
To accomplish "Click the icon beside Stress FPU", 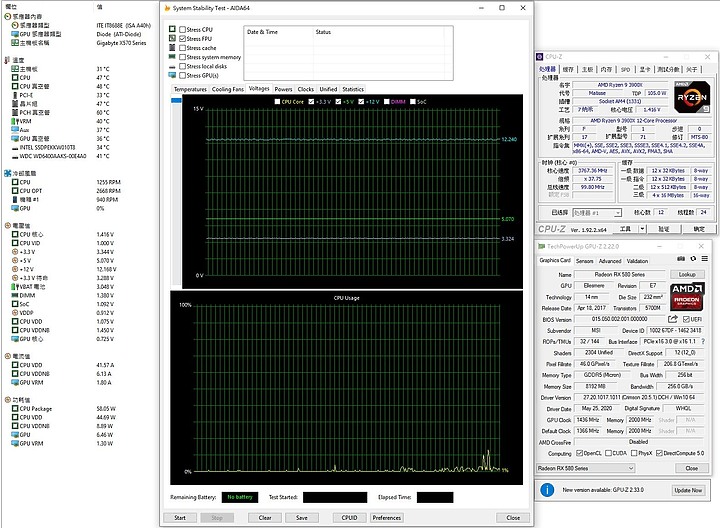I will [172, 38].
